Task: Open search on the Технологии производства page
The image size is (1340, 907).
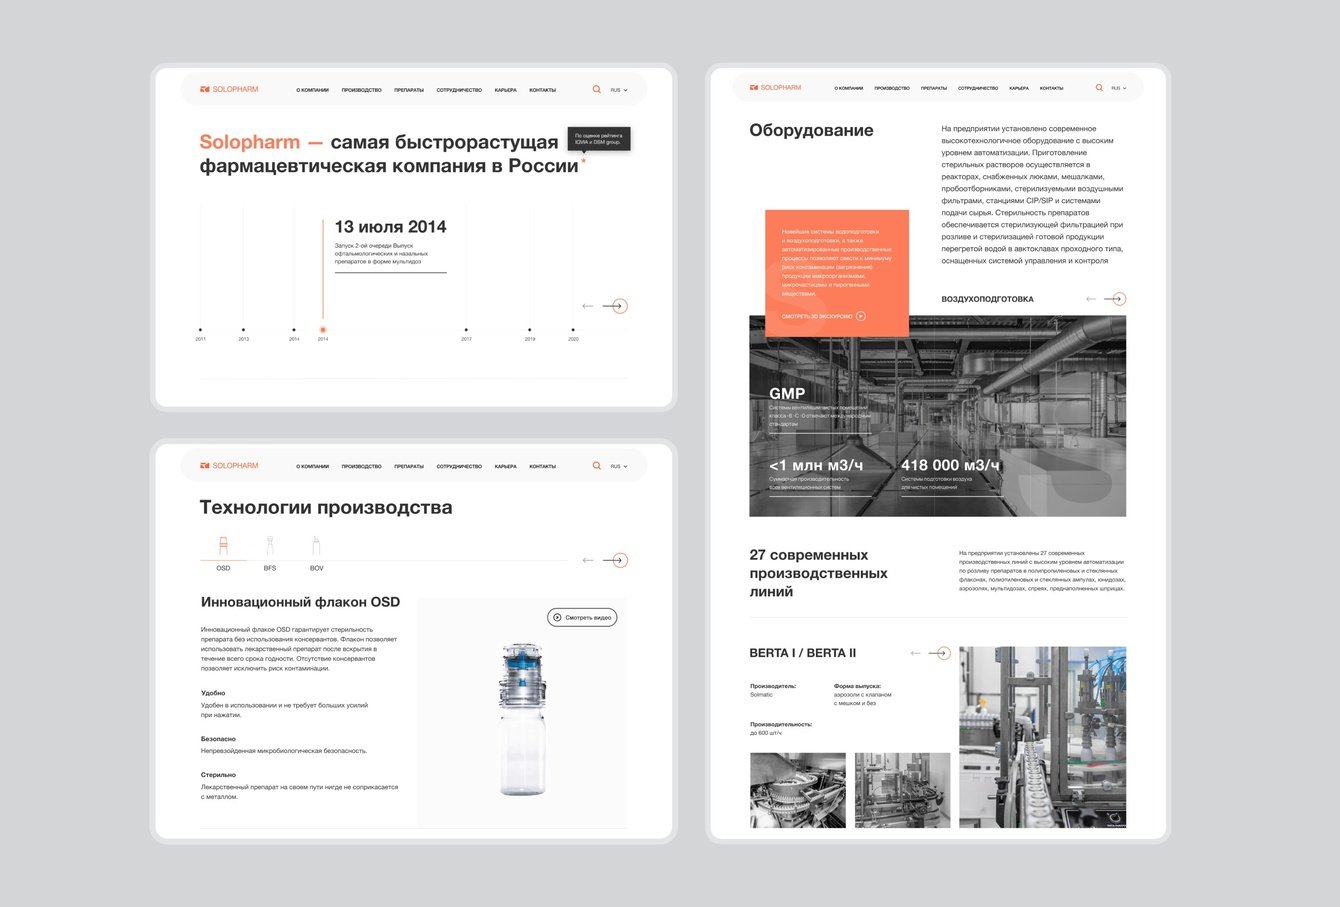Action: (597, 466)
